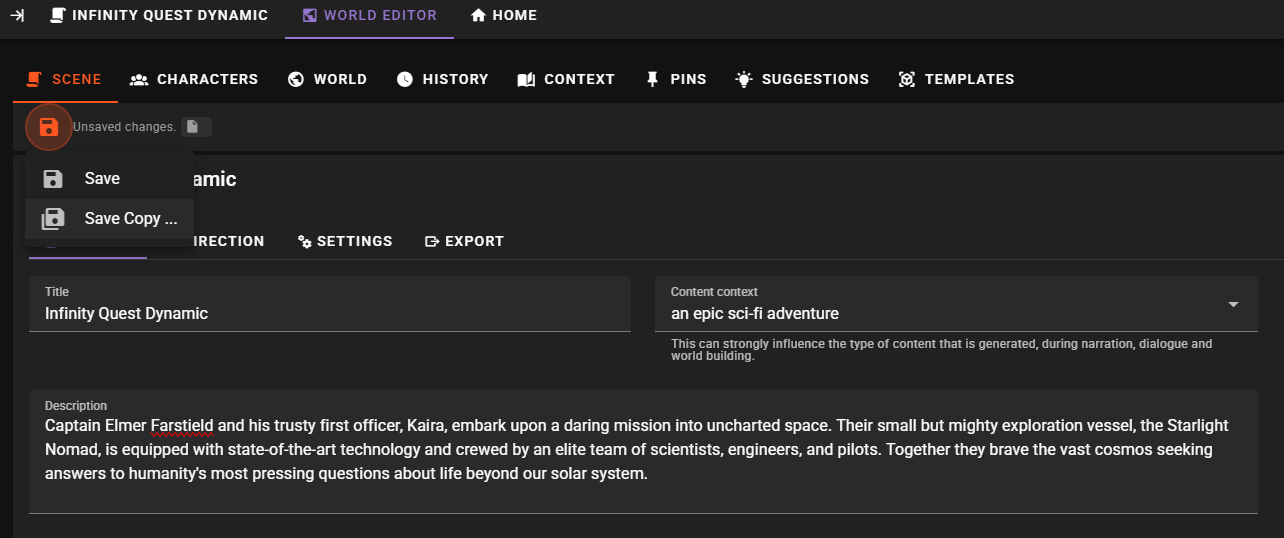This screenshot has width=1284, height=538.
Task: Open the Characters tab
Action: (194, 79)
